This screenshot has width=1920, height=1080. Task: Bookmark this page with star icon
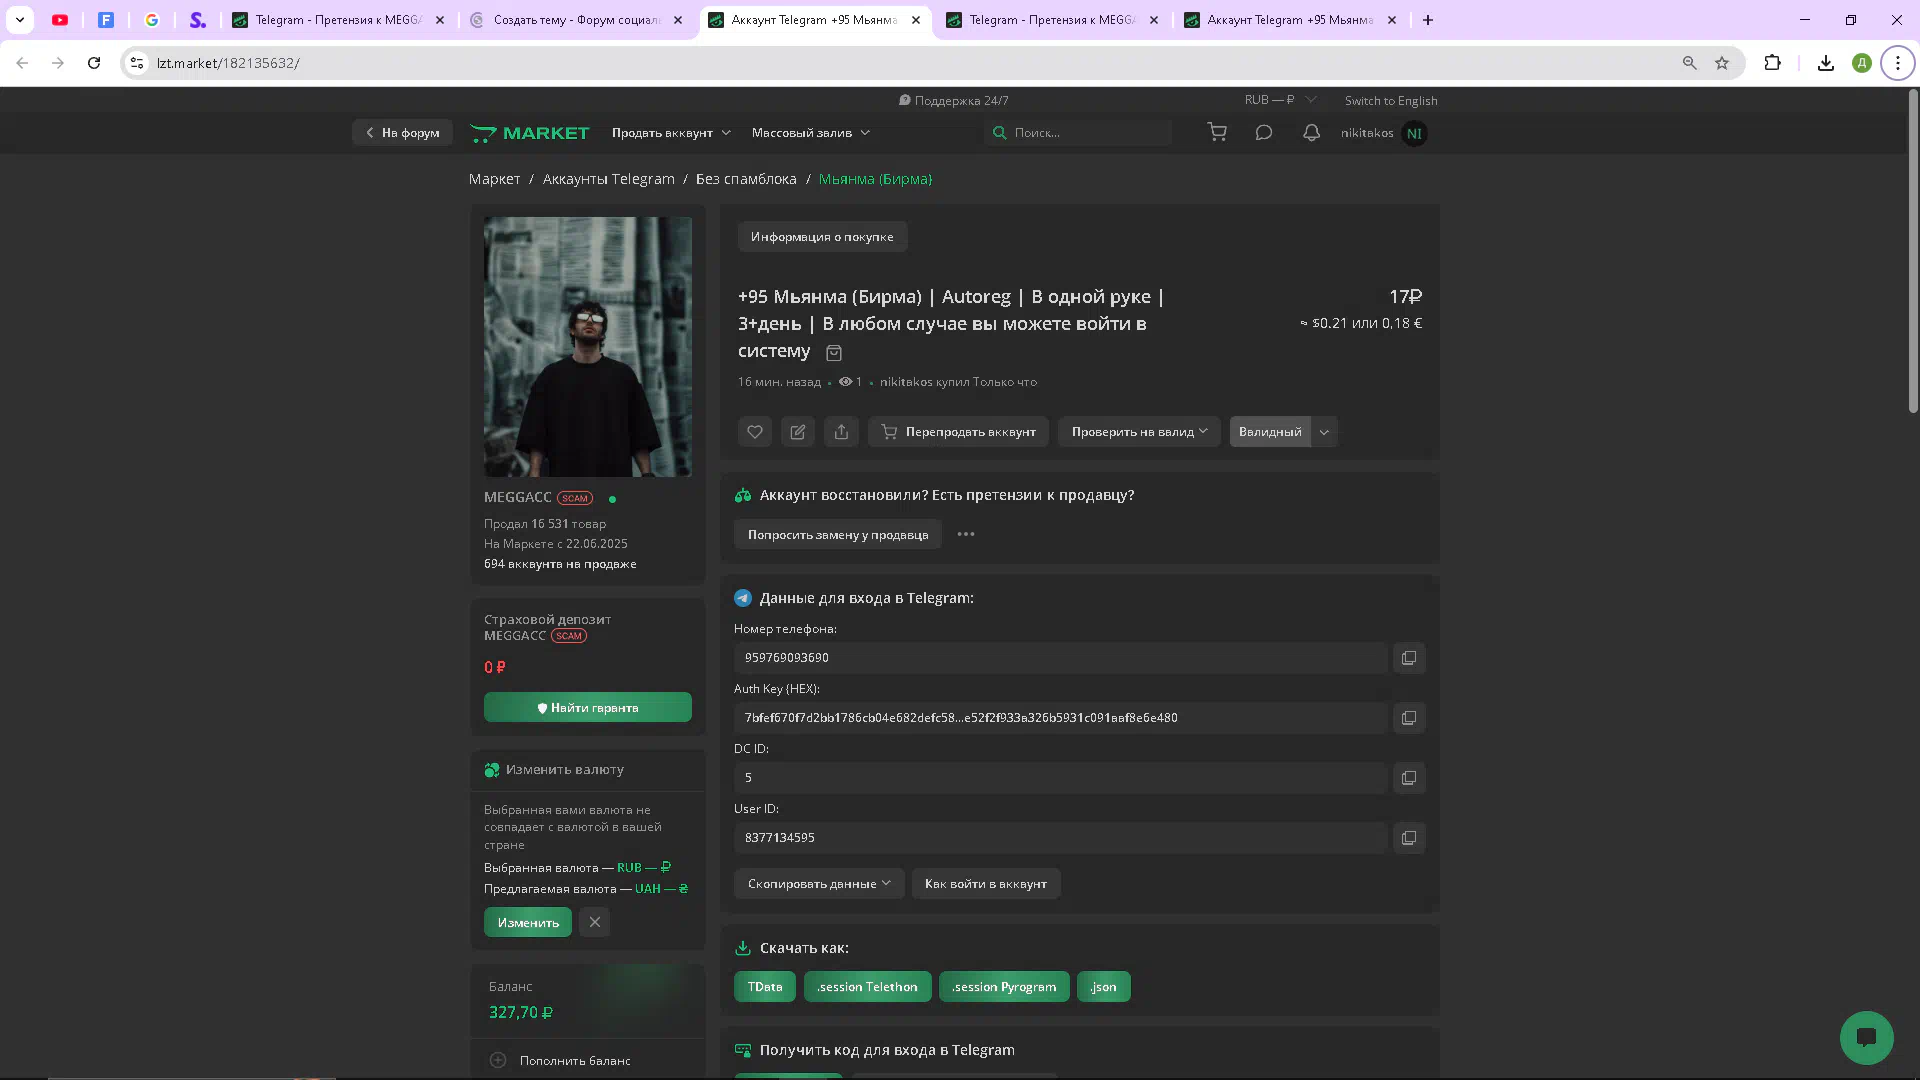1722,63
